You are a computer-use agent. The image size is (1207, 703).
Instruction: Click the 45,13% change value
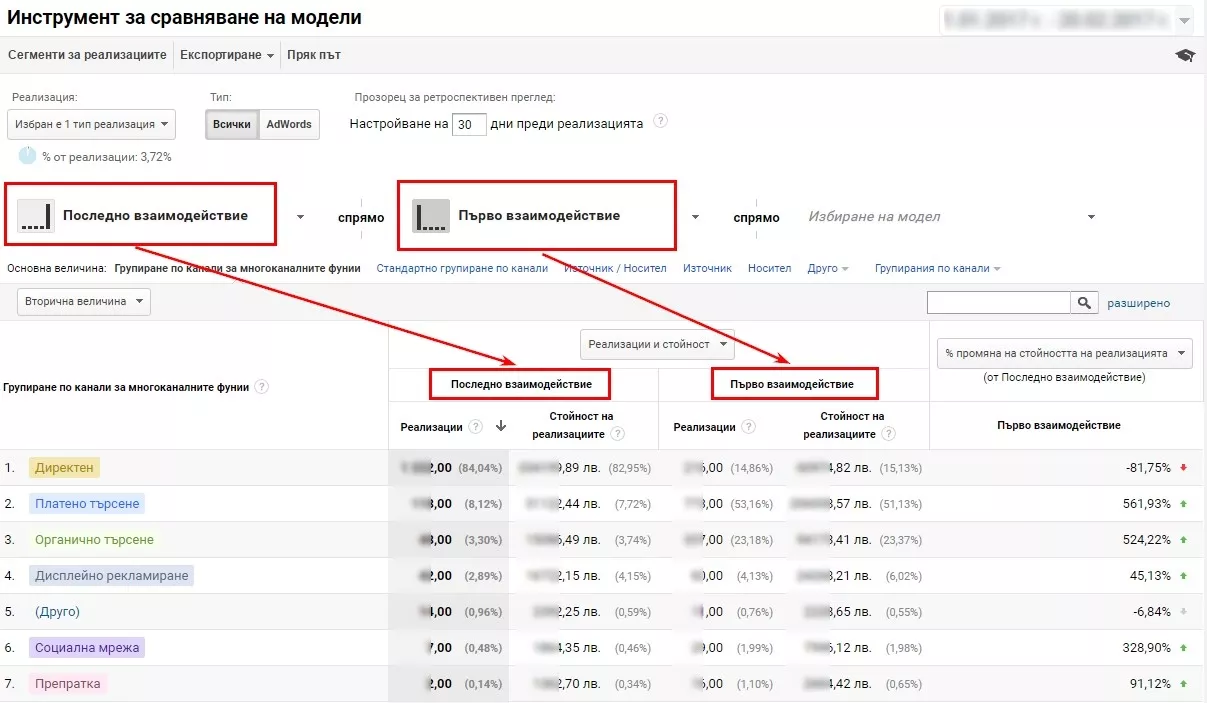point(1148,575)
